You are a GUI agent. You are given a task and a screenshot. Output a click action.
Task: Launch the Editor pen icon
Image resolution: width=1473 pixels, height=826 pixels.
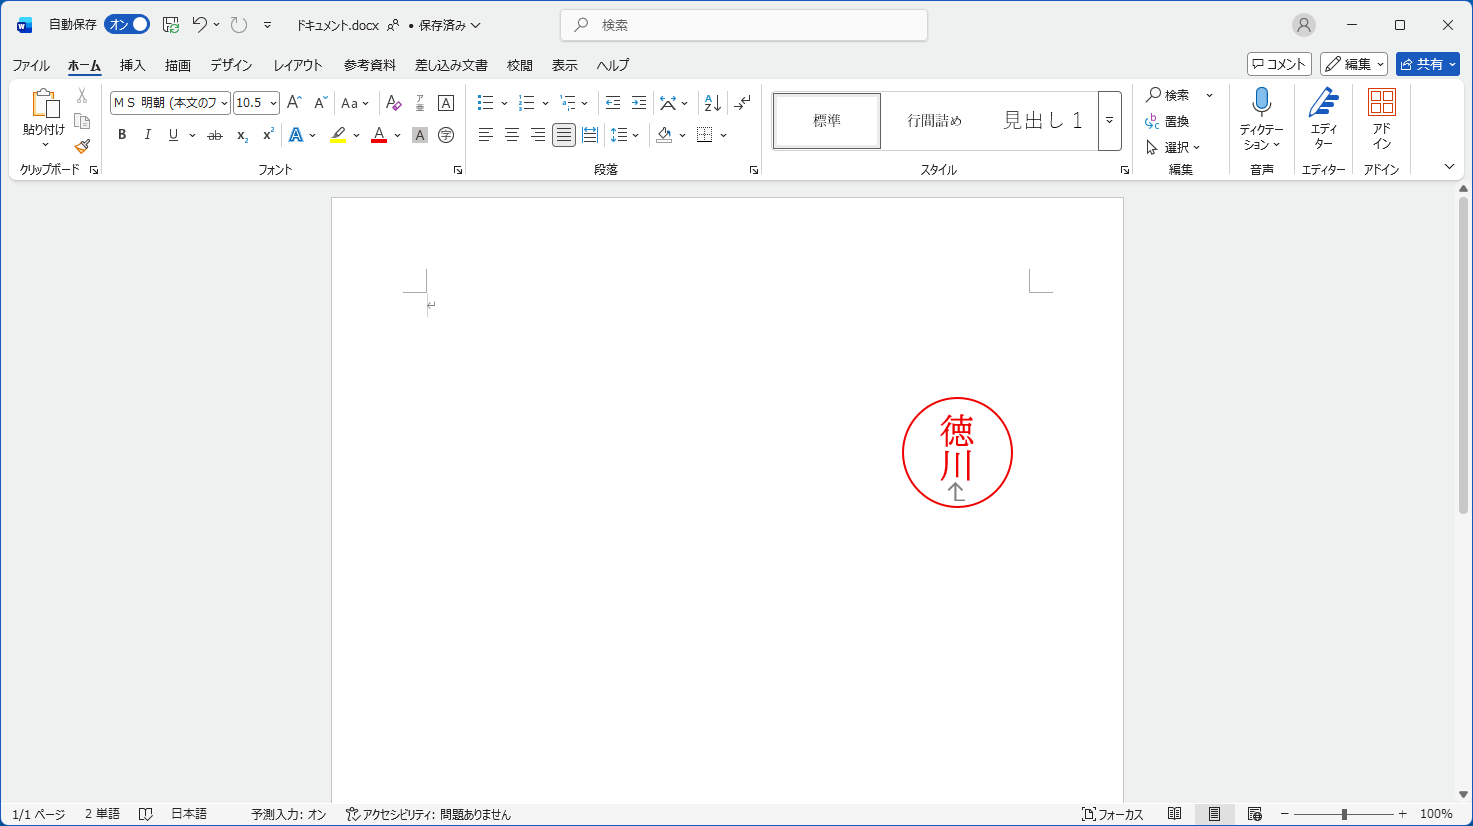[x=1323, y=103]
